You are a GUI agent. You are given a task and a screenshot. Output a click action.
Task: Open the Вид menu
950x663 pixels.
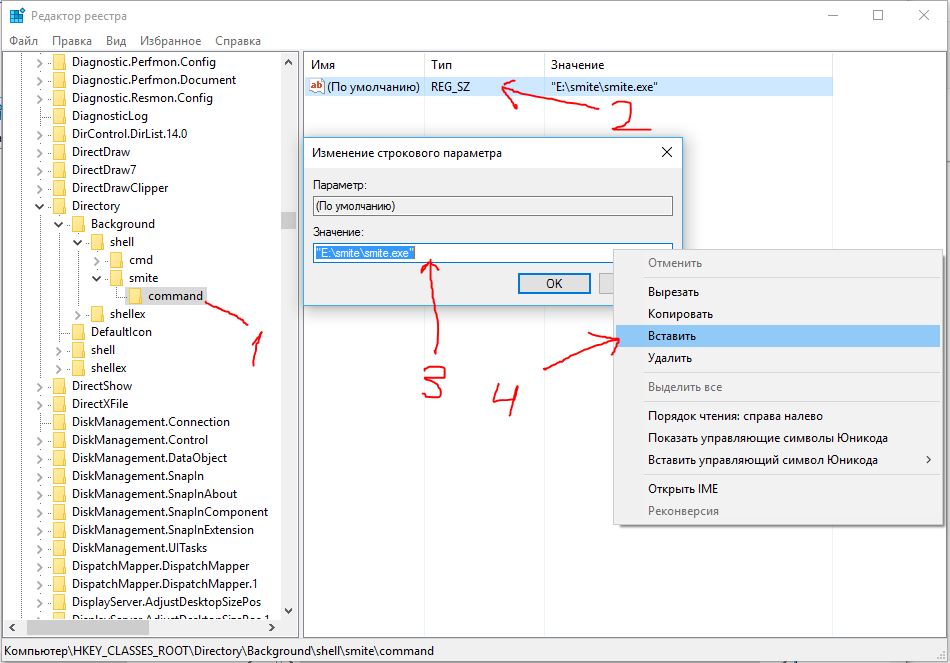(116, 41)
